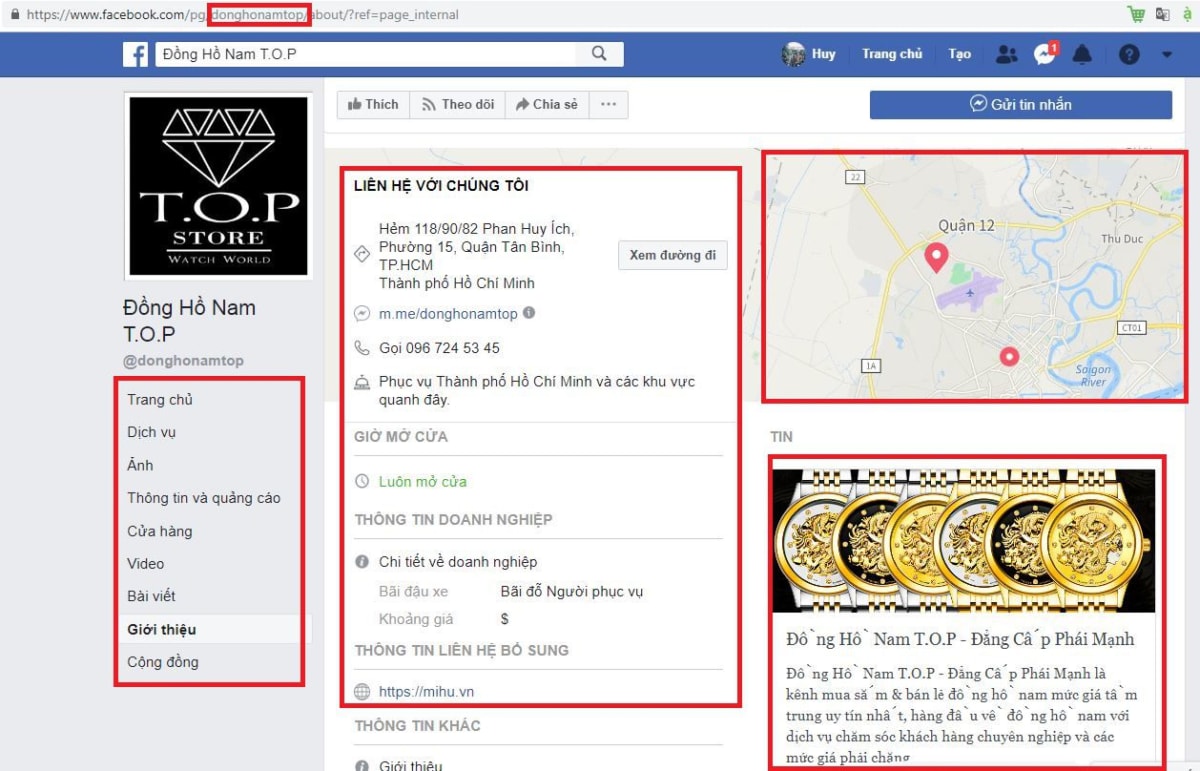Click the browser address bar URL

243,15
